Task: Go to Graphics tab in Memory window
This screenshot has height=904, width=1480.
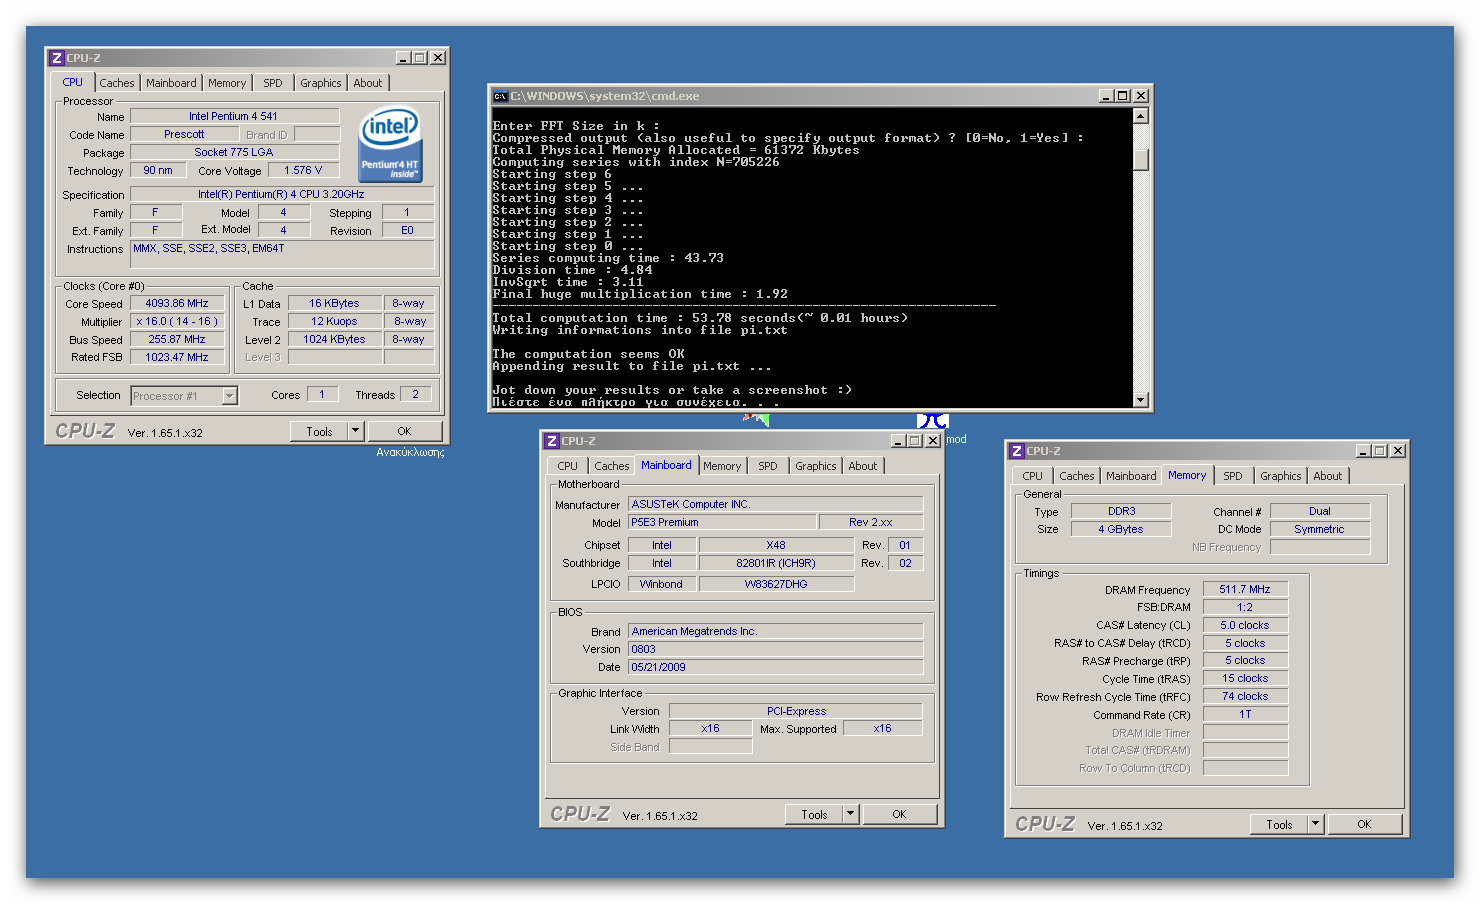Action: point(1281,476)
